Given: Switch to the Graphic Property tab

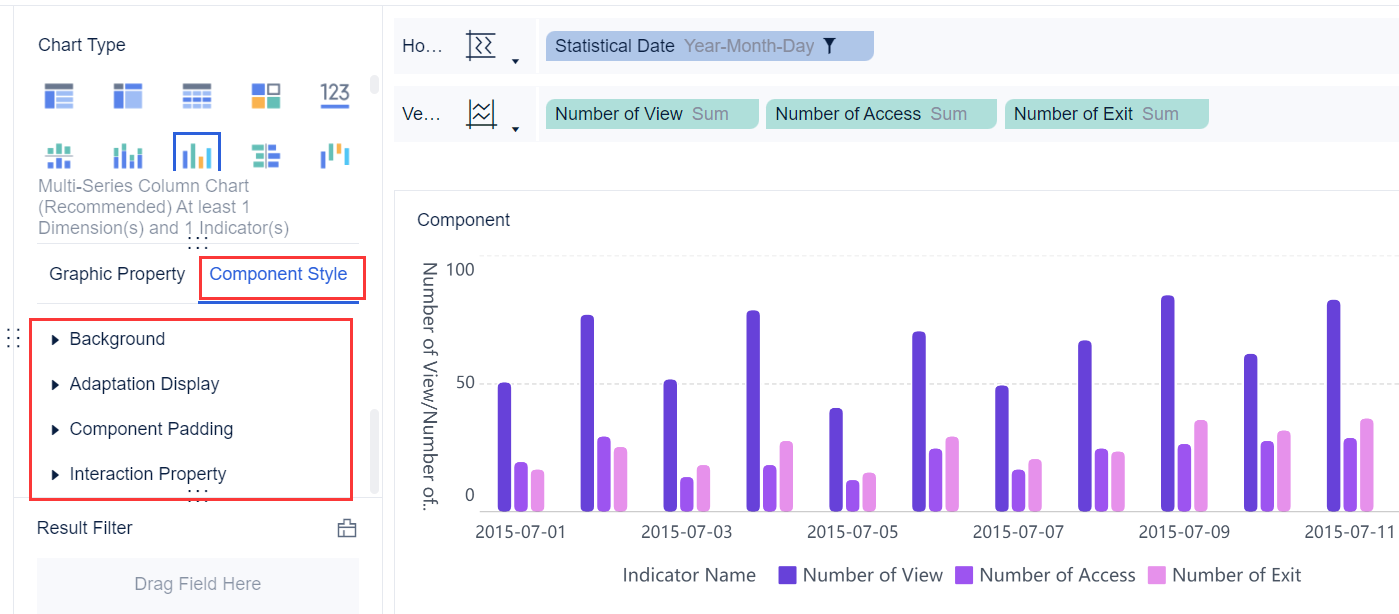Looking at the screenshot, I should [x=116, y=273].
